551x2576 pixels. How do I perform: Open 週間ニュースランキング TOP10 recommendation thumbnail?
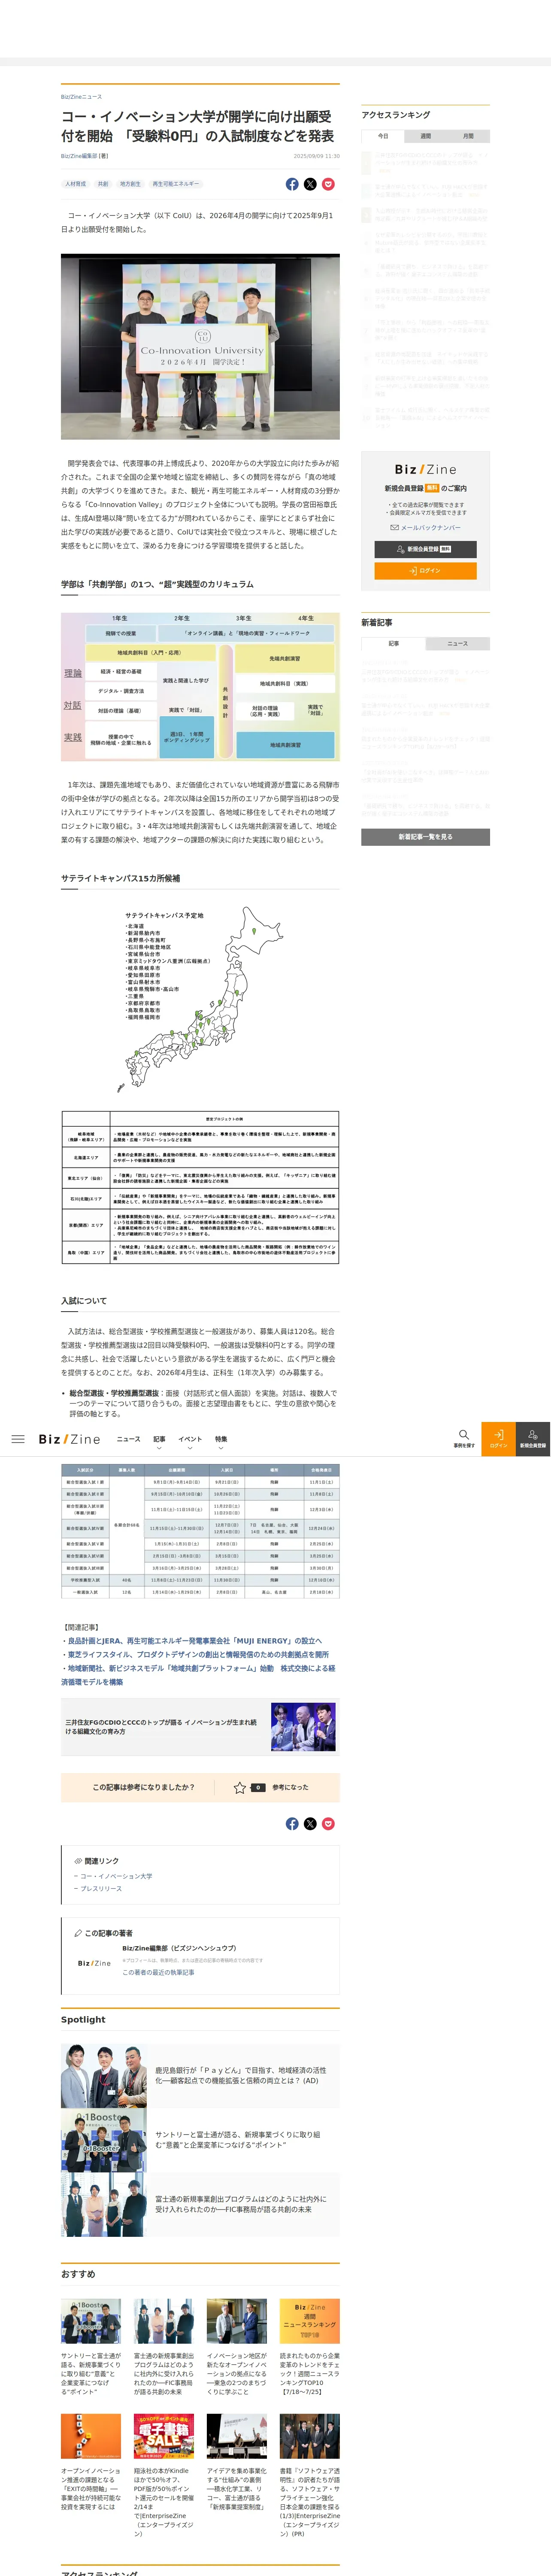310,2321
